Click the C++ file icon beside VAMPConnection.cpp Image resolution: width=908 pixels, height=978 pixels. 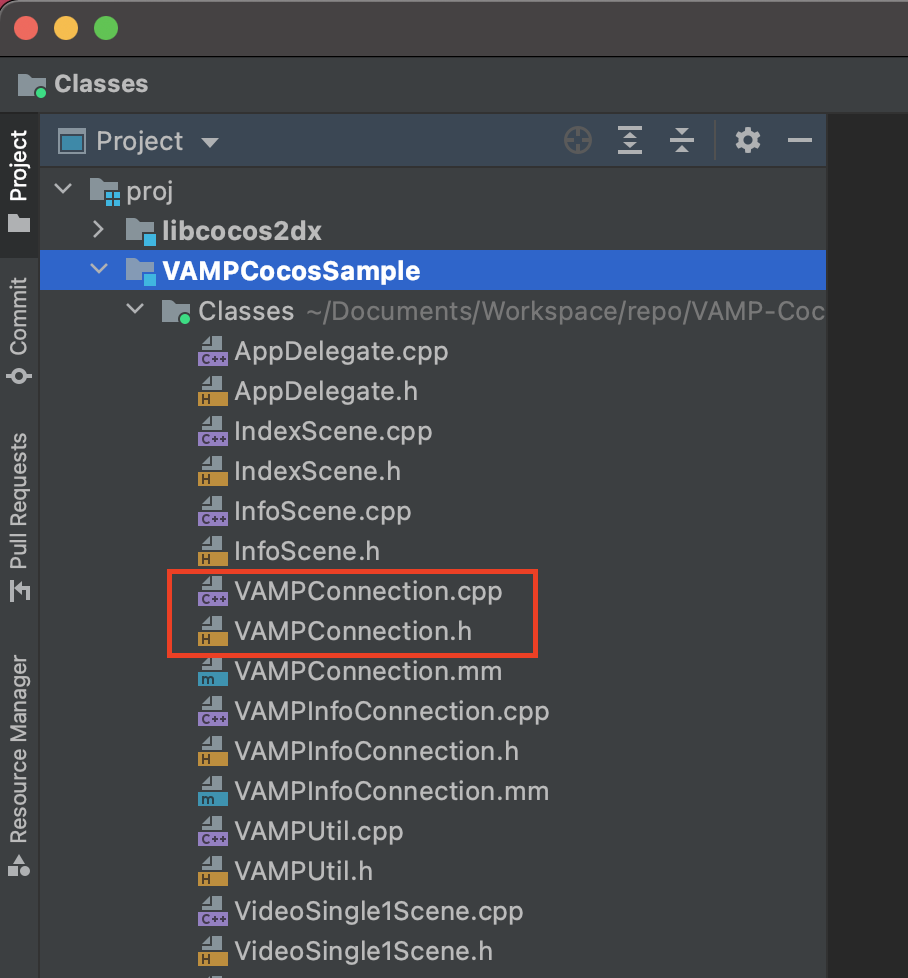(x=211, y=591)
